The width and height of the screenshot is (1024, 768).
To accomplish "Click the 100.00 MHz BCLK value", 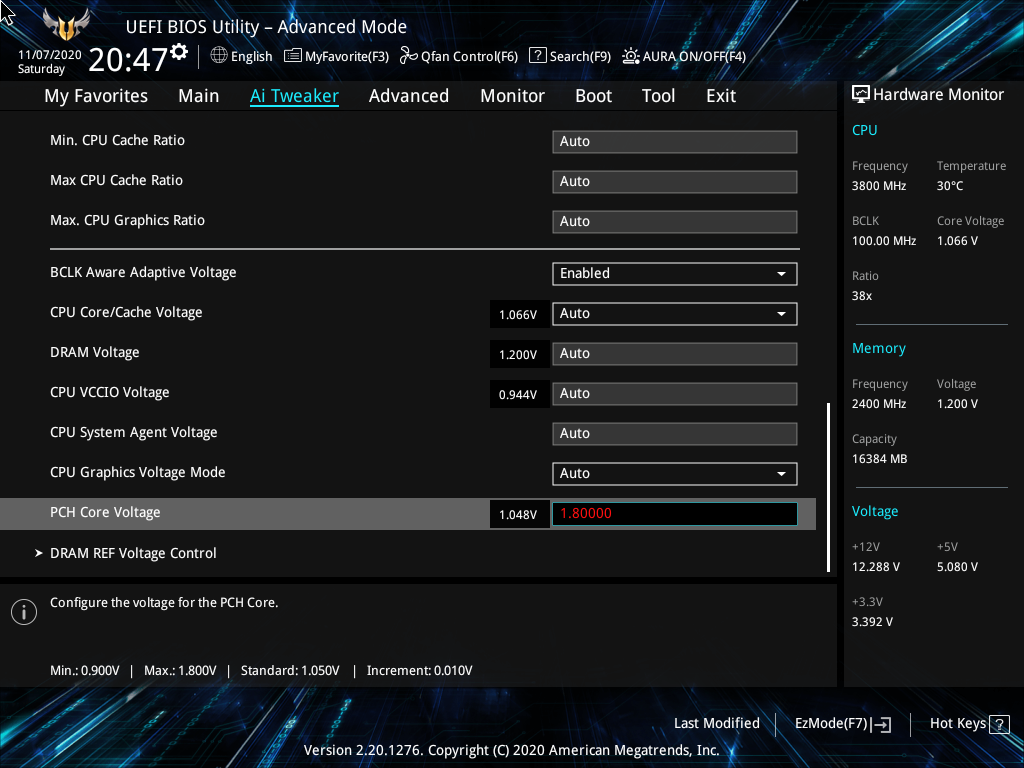I will [884, 241].
